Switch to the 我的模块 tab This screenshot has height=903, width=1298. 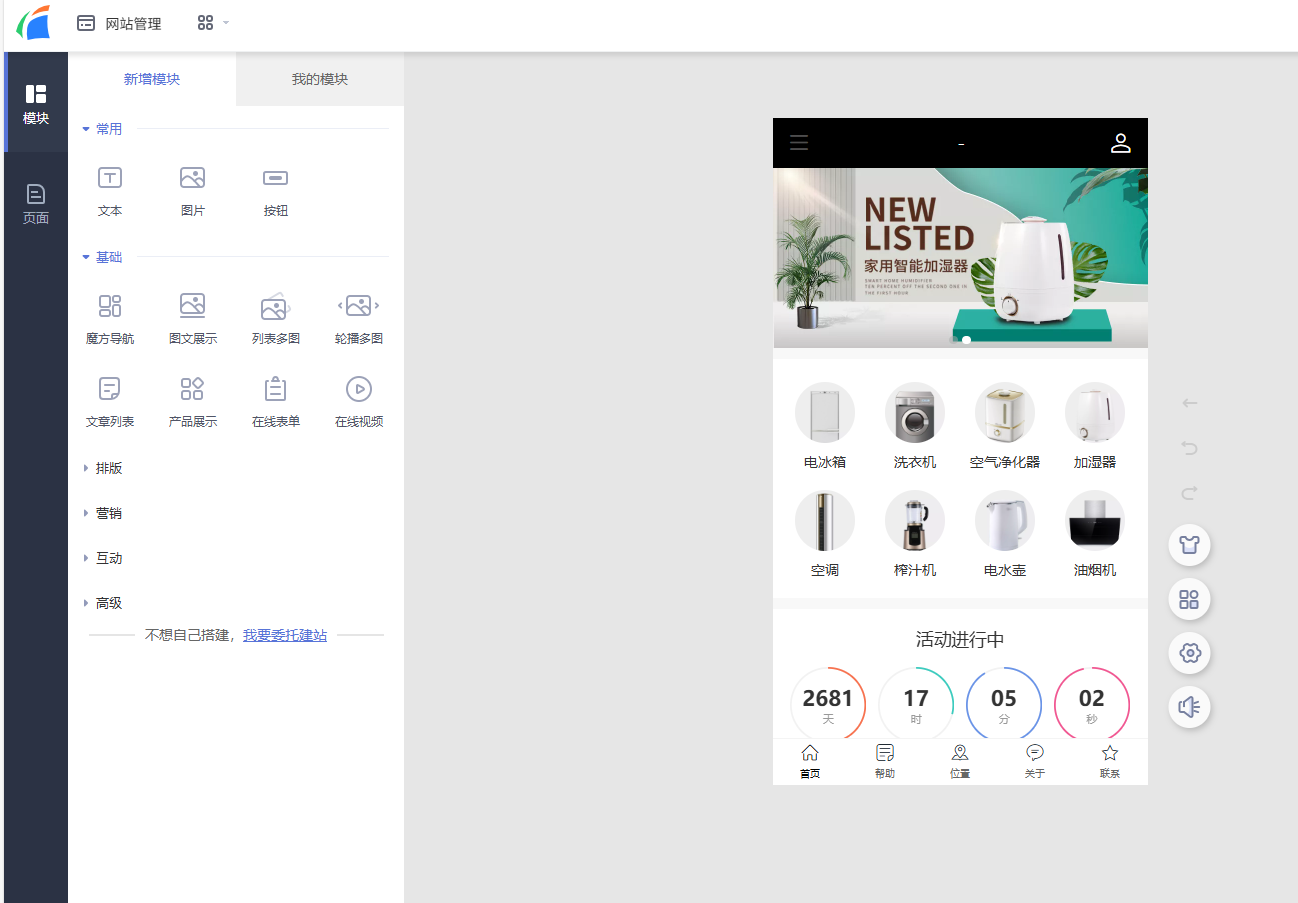click(320, 79)
